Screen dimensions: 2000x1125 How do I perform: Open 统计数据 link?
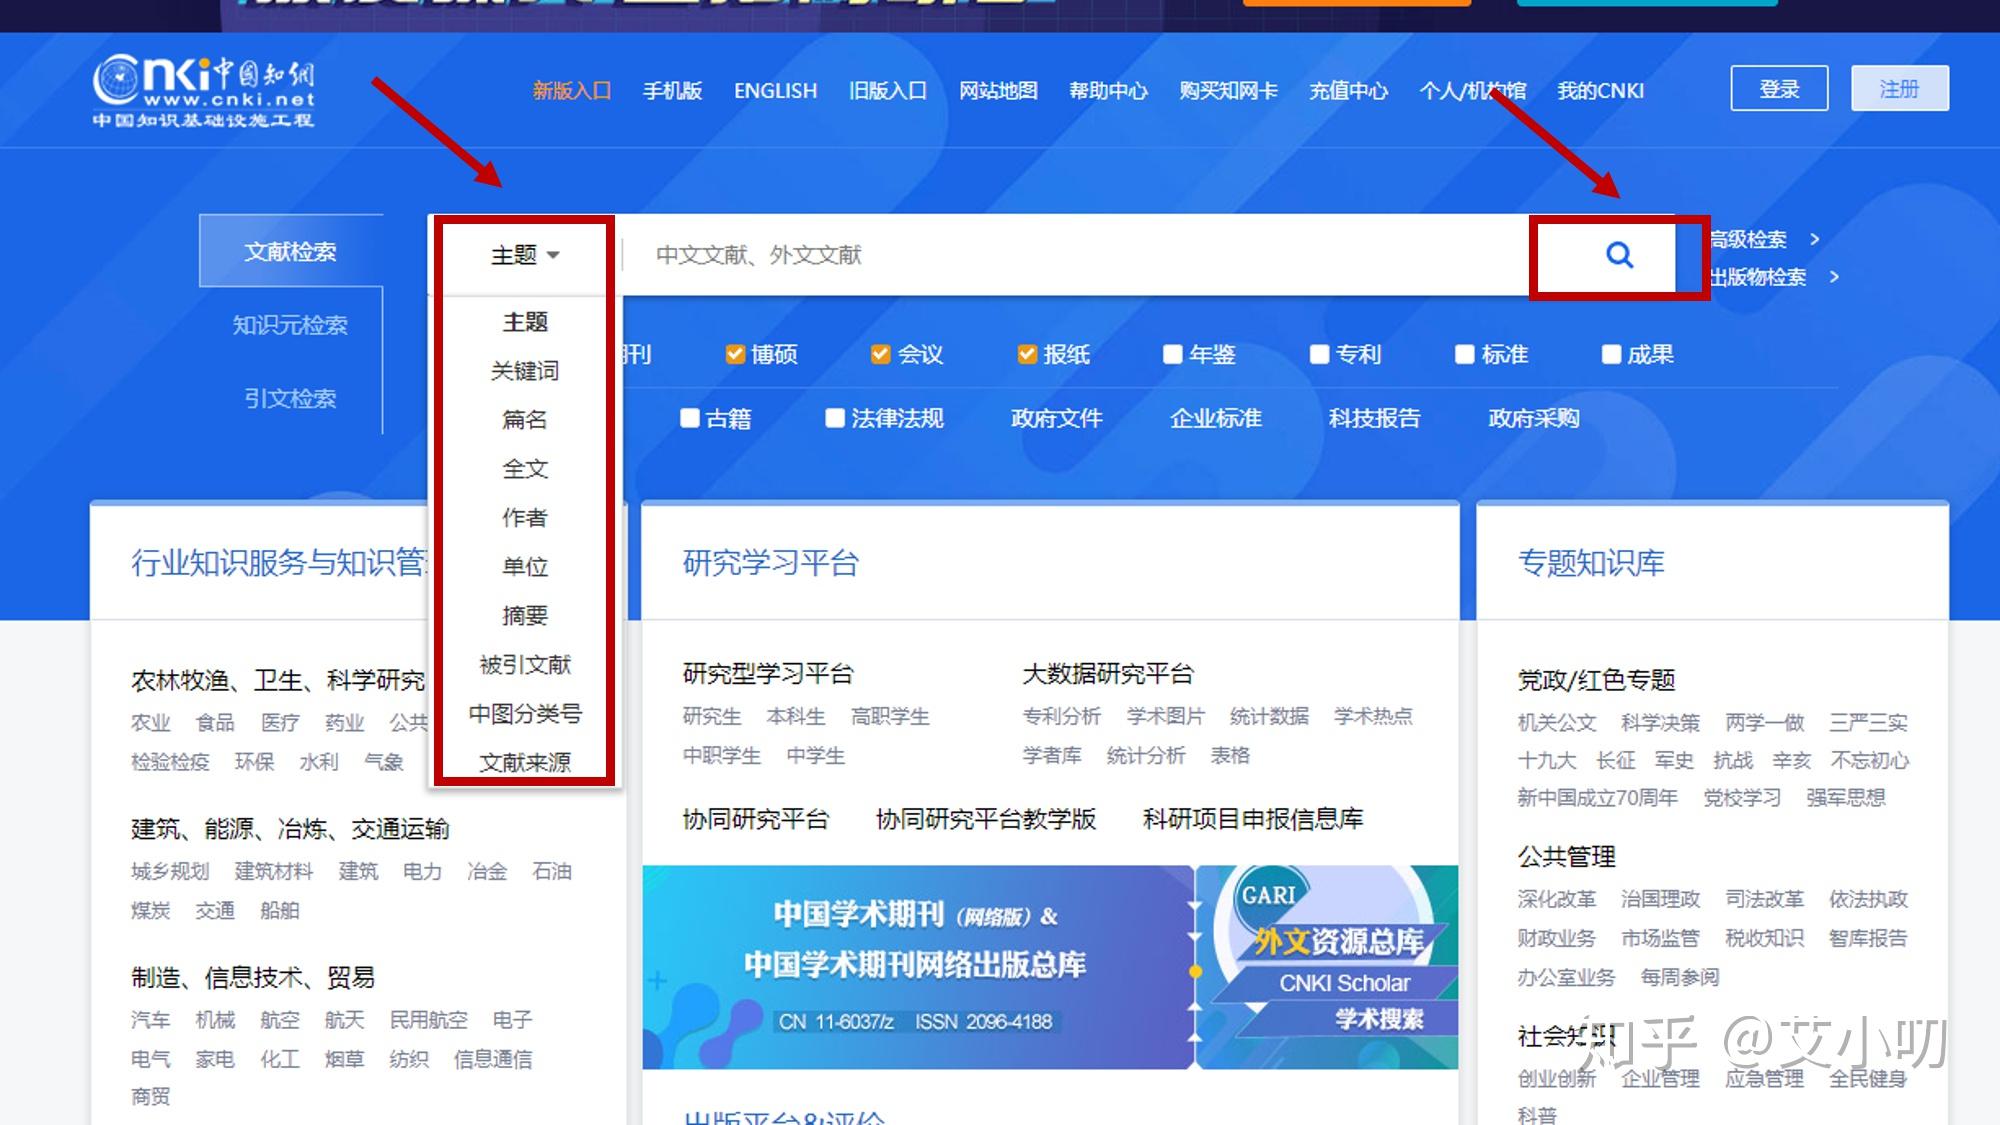1269,716
